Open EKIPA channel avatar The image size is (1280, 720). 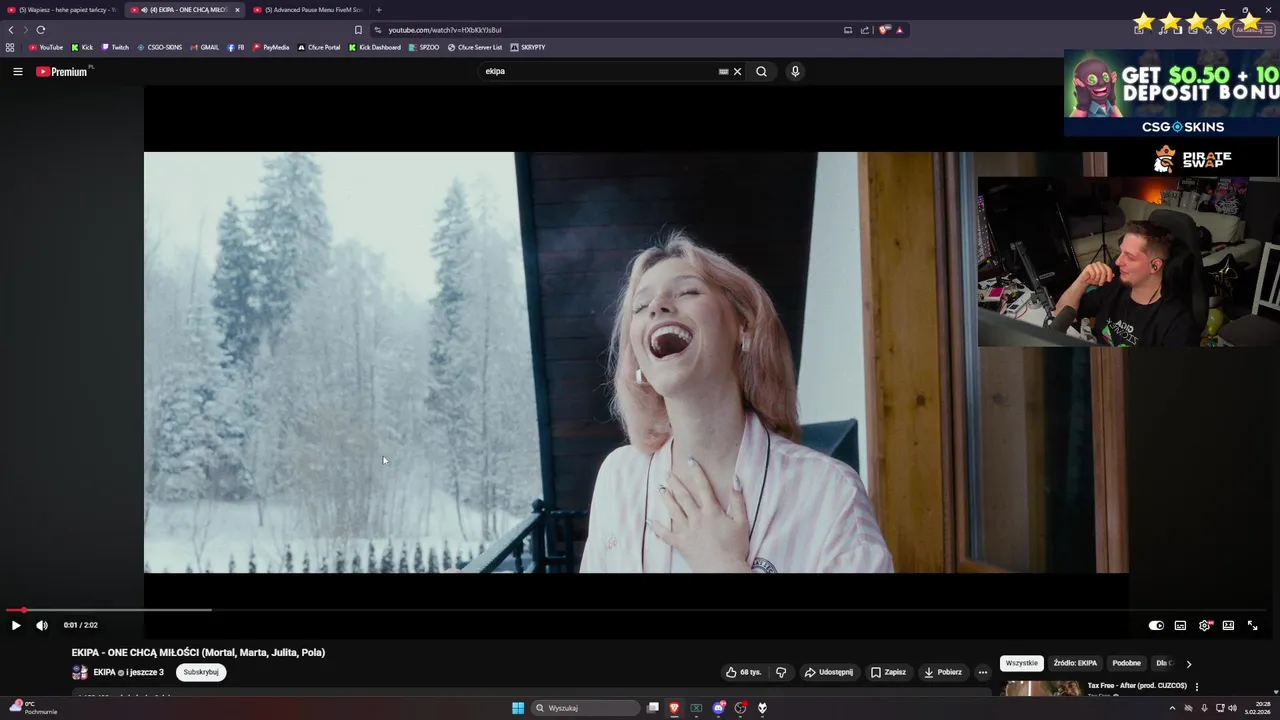(80, 672)
